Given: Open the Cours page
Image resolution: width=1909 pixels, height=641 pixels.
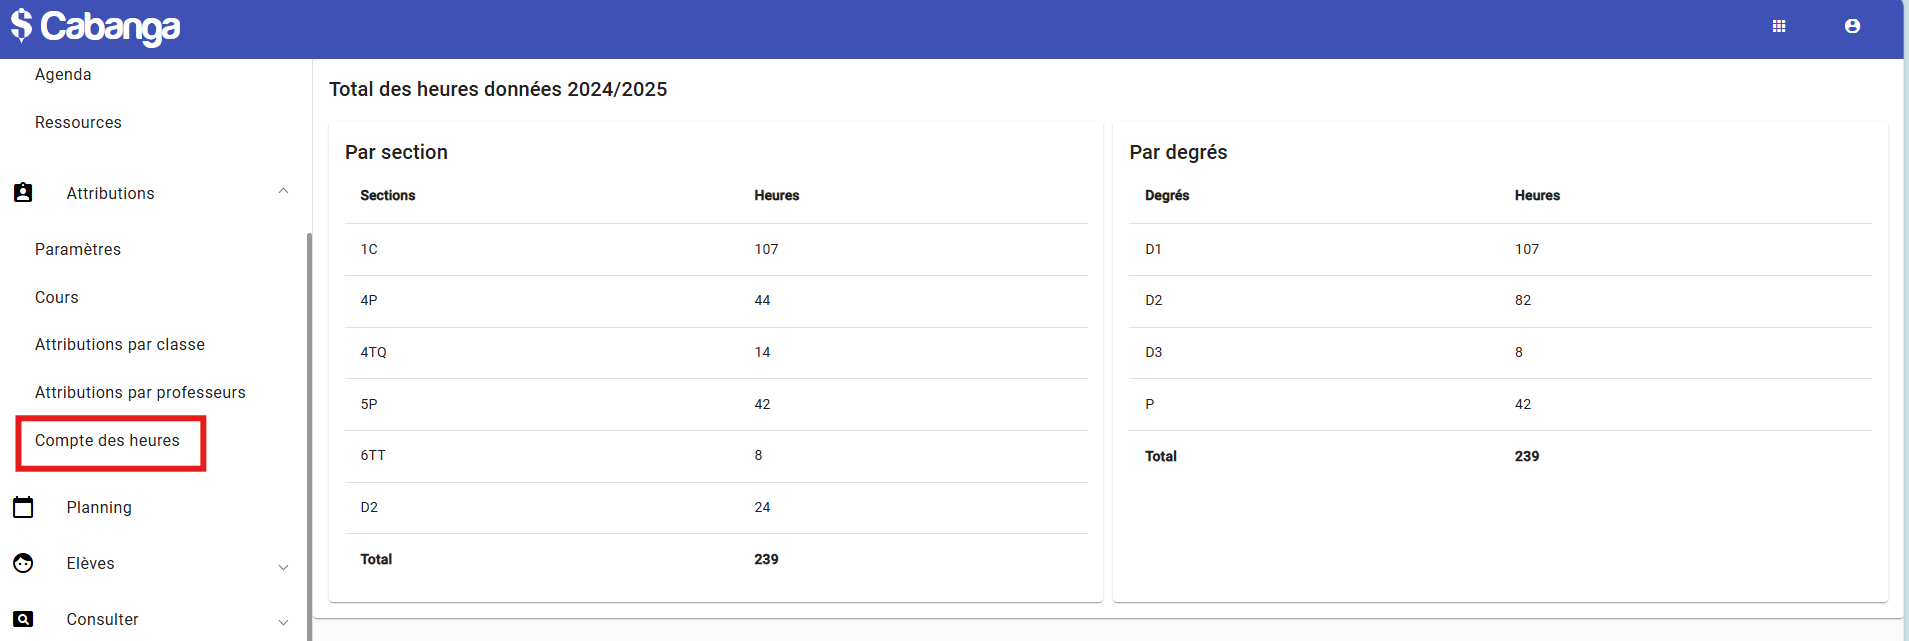Looking at the screenshot, I should (57, 298).
